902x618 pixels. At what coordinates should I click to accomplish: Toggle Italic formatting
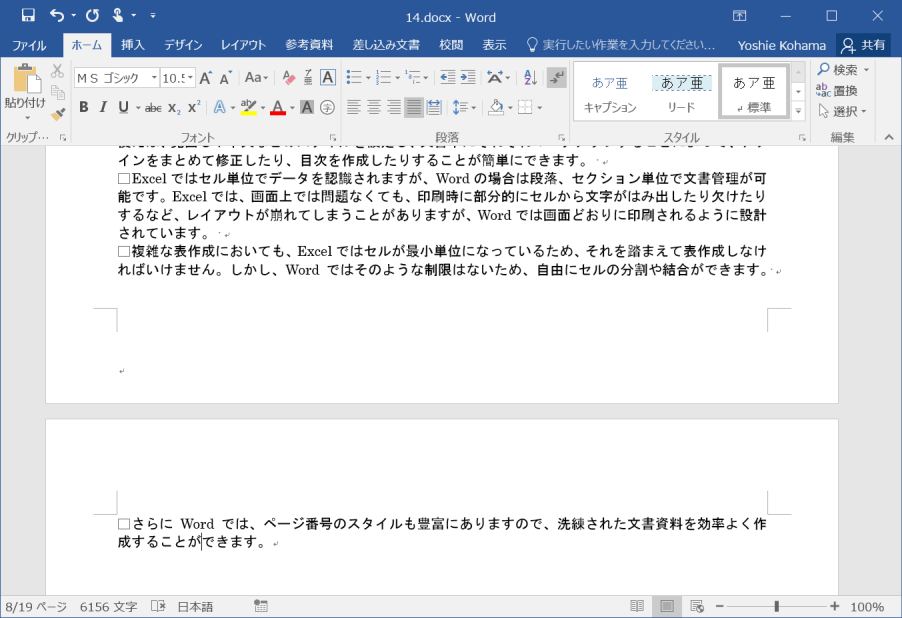[x=104, y=107]
